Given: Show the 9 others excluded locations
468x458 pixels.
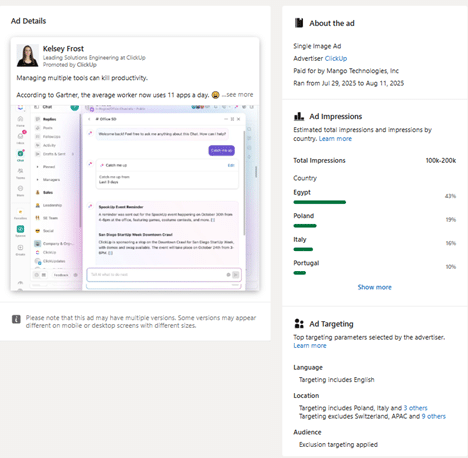Looking at the screenshot, I should click(x=434, y=416).
